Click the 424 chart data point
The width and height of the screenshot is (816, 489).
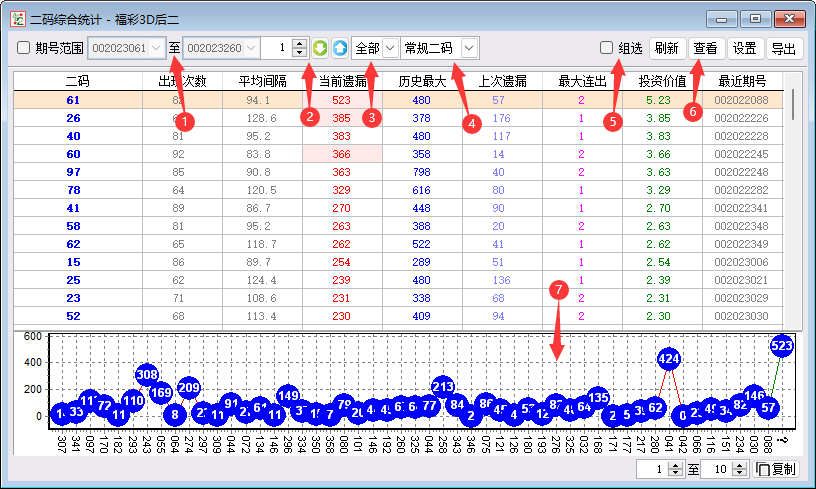click(669, 358)
